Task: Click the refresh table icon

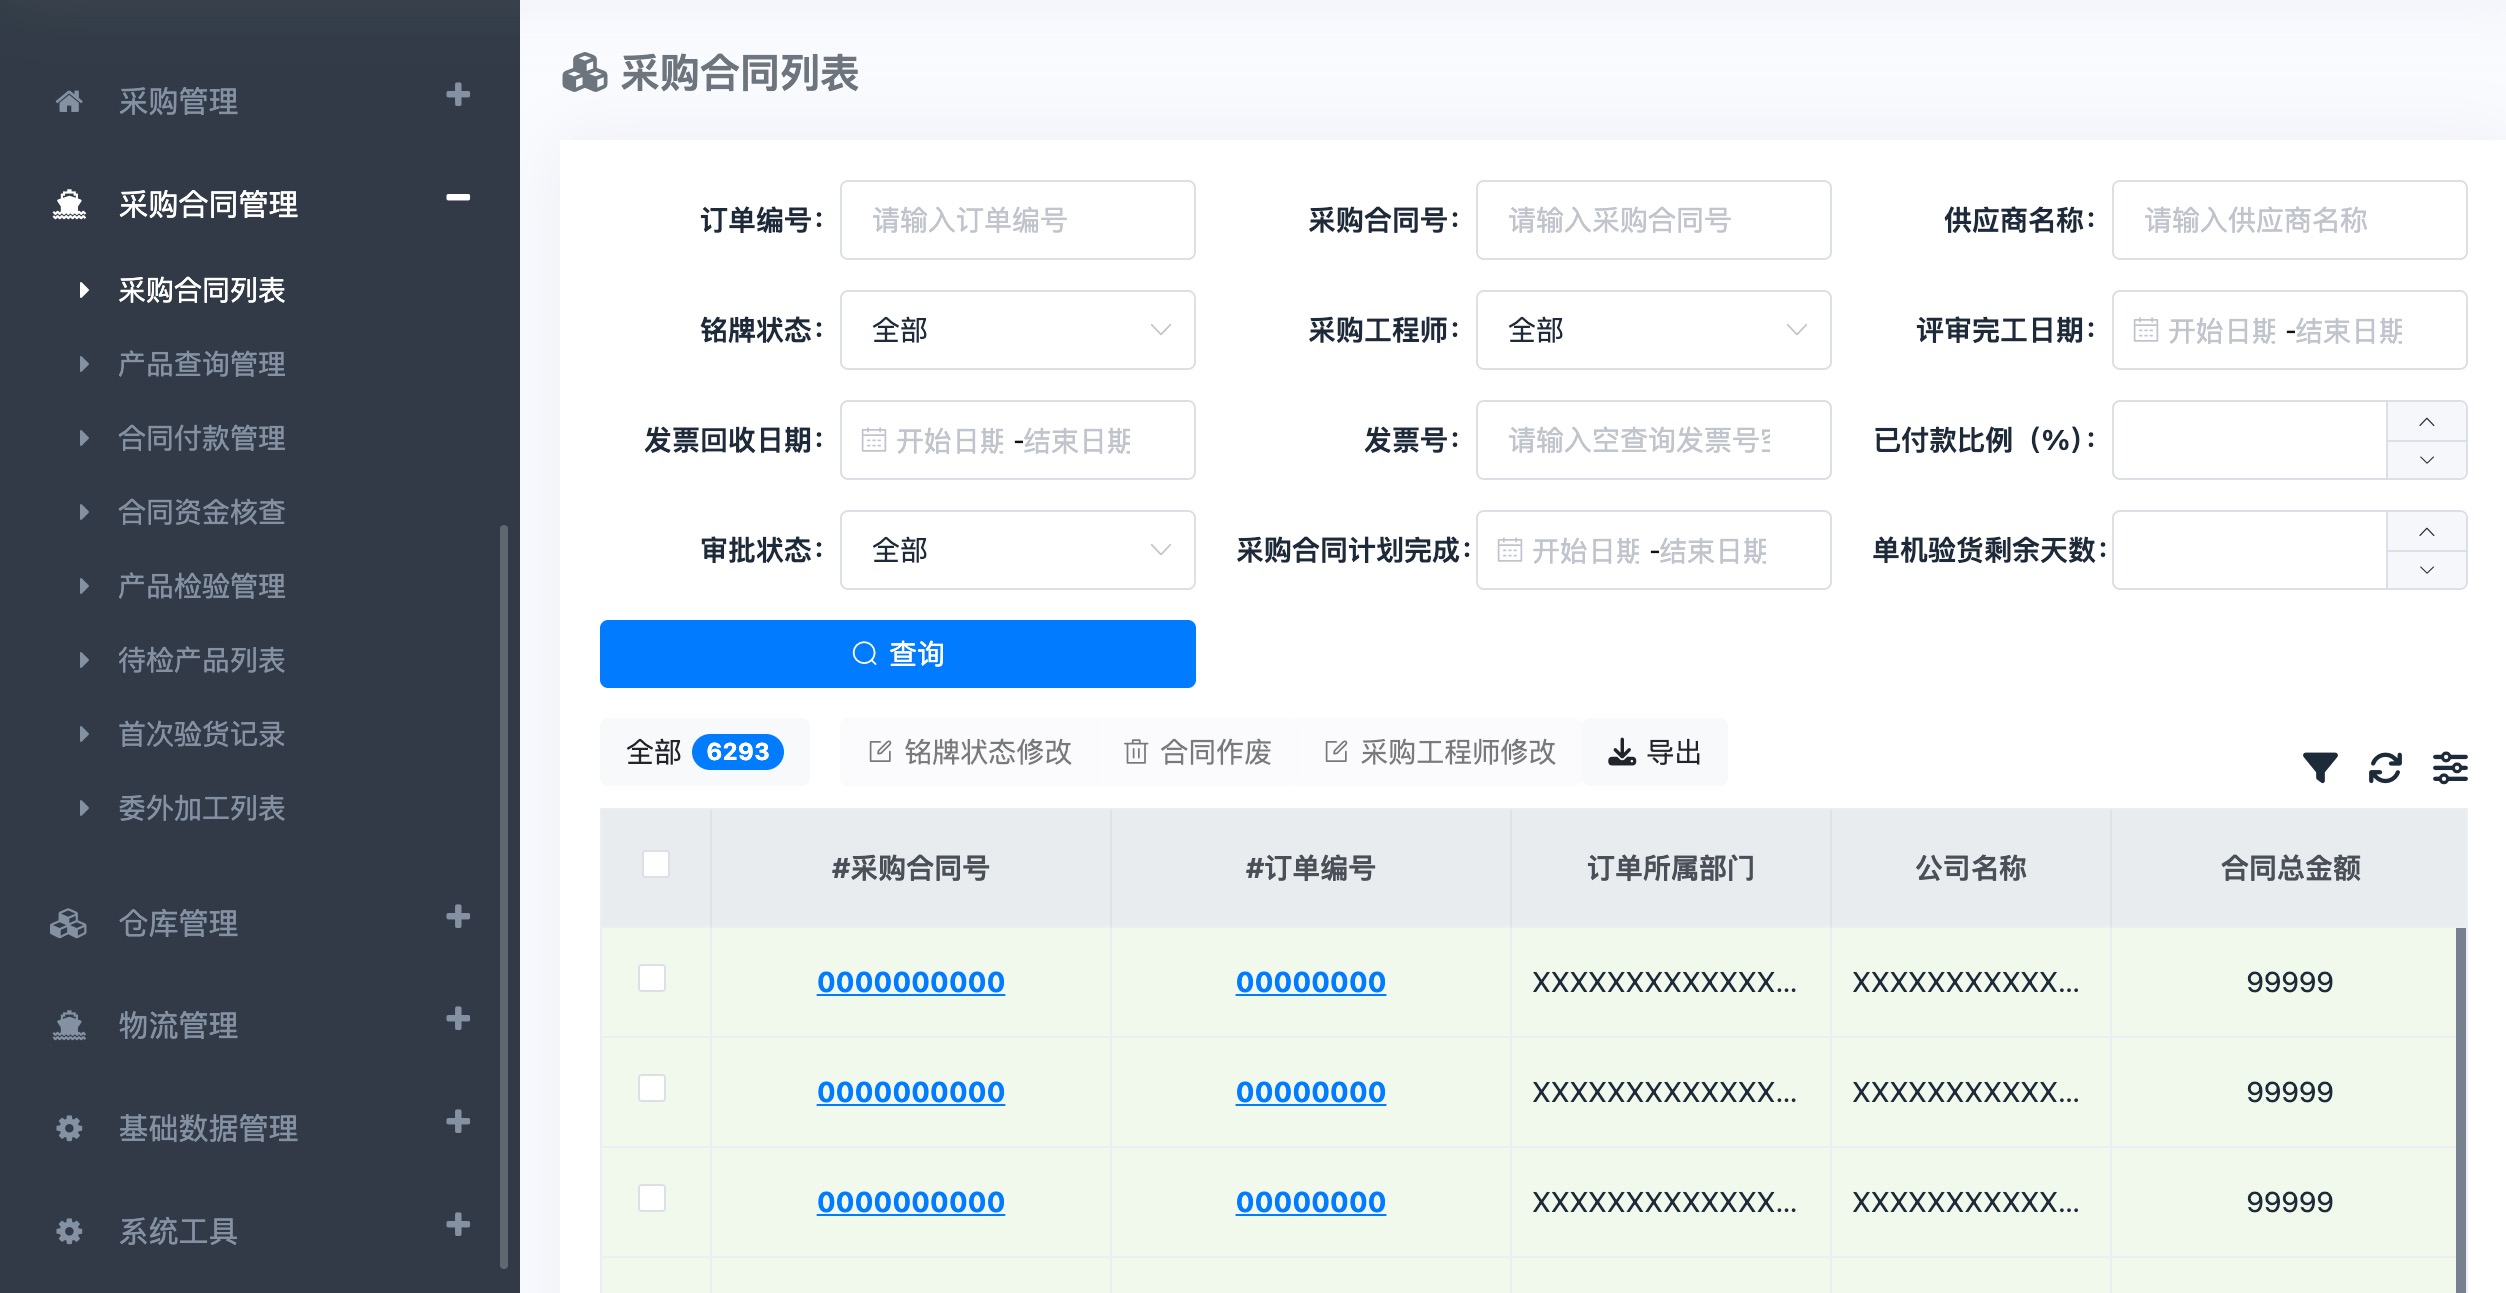Action: click(x=2385, y=768)
